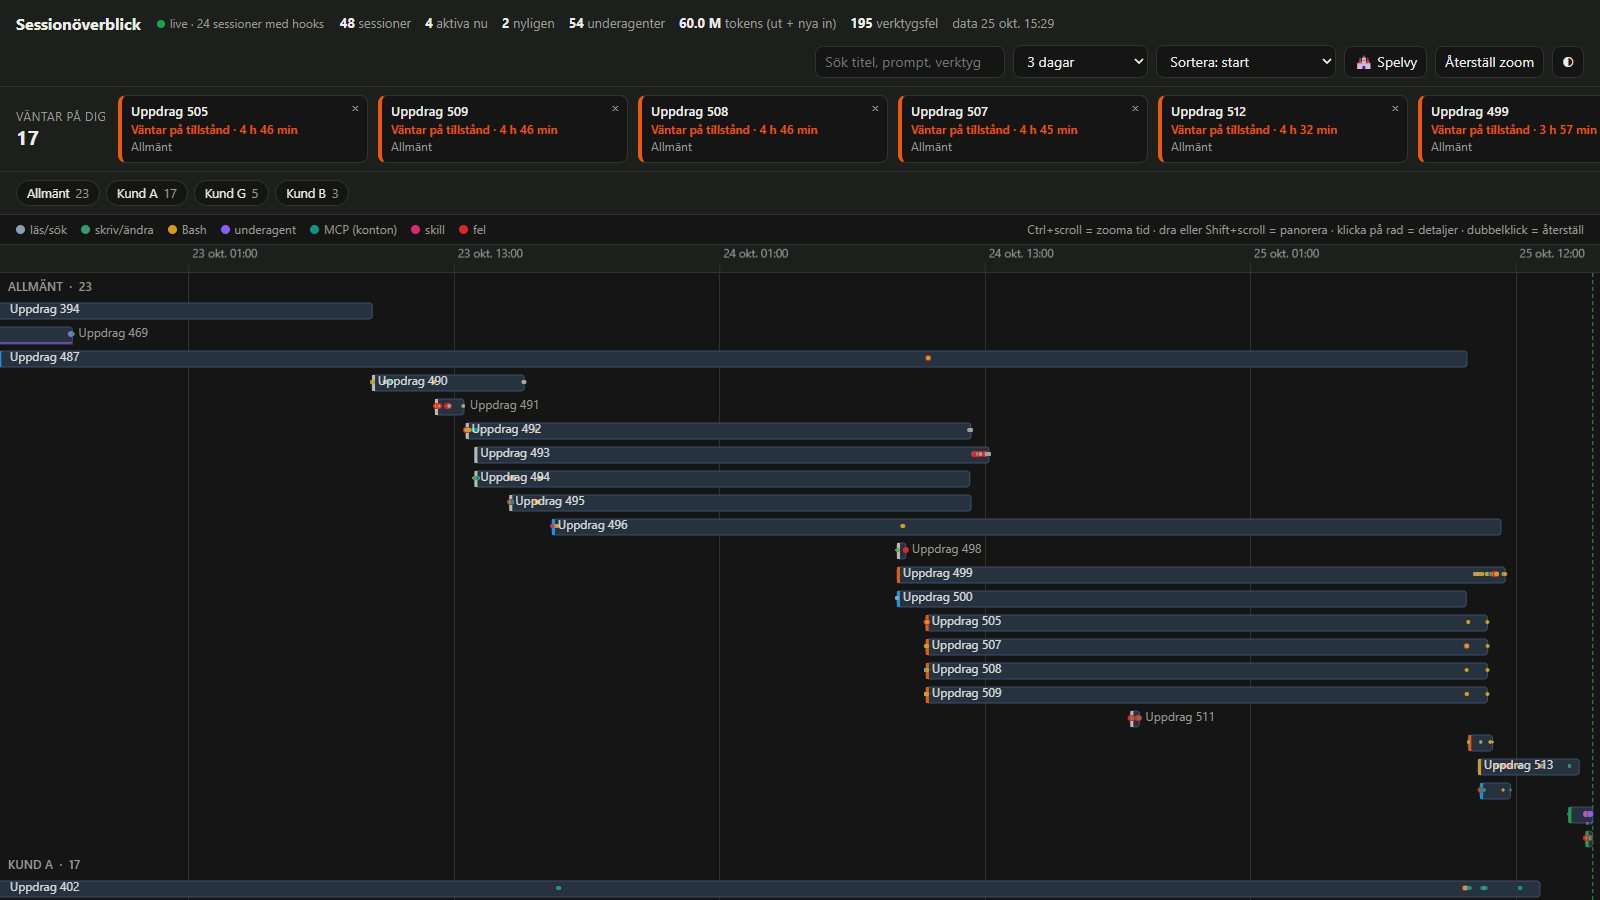The height and width of the screenshot is (900, 1600).
Task: Toggle the läs/sök legend filter
Action: click(42, 230)
